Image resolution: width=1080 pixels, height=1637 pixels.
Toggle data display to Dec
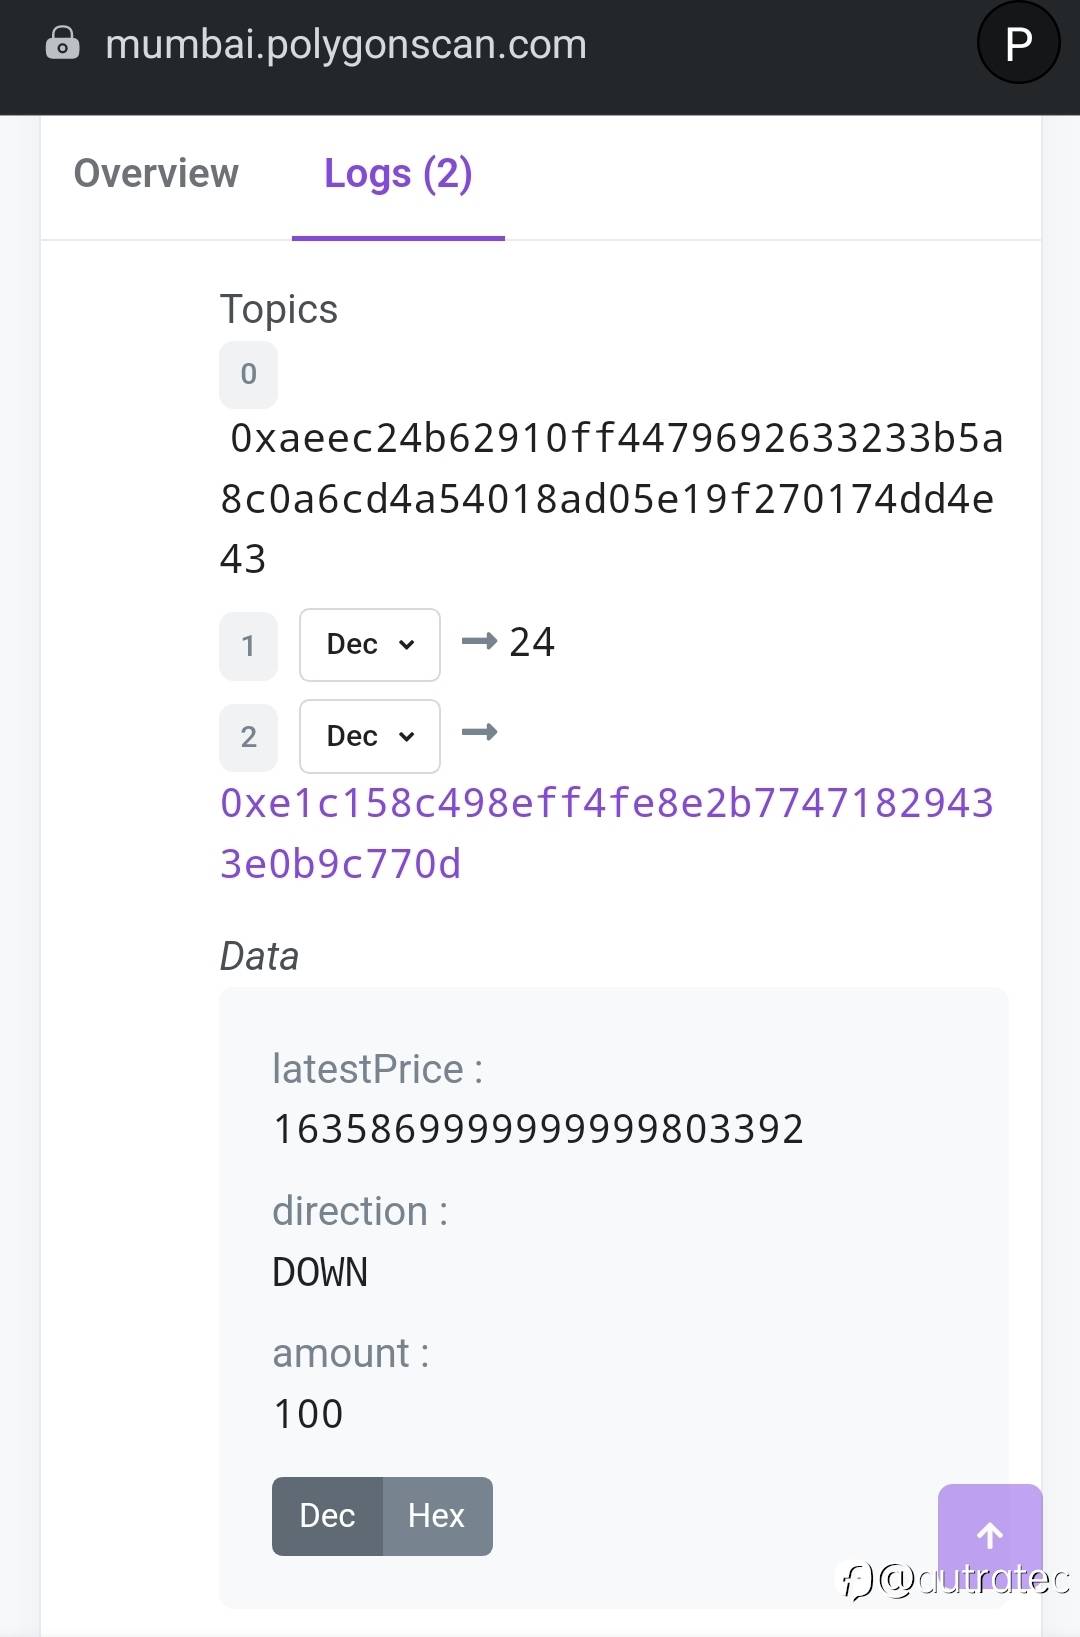[327, 1516]
